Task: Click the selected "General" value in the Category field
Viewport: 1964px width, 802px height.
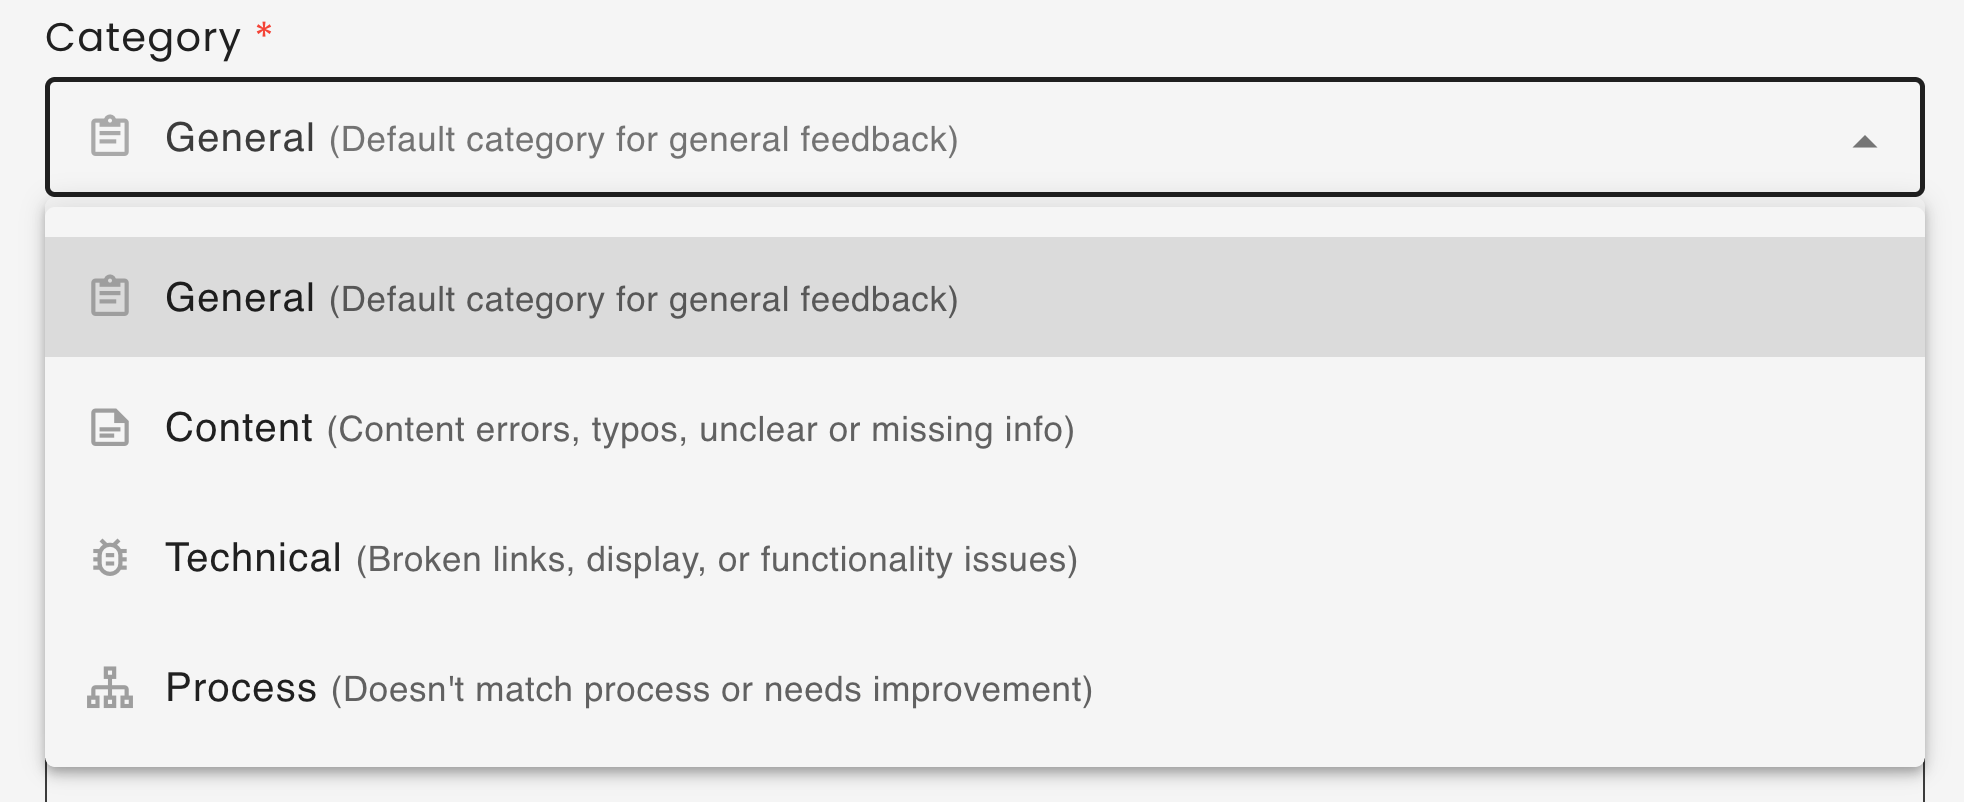Action: [240, 138]
